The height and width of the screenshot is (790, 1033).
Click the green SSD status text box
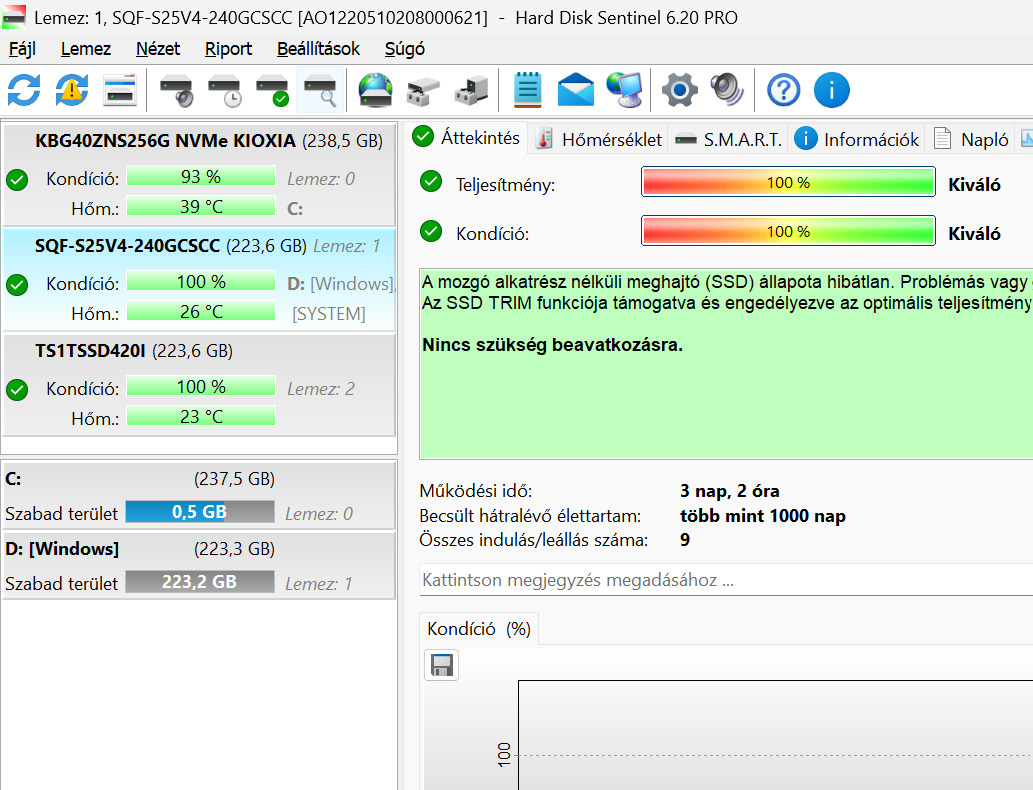726,364
